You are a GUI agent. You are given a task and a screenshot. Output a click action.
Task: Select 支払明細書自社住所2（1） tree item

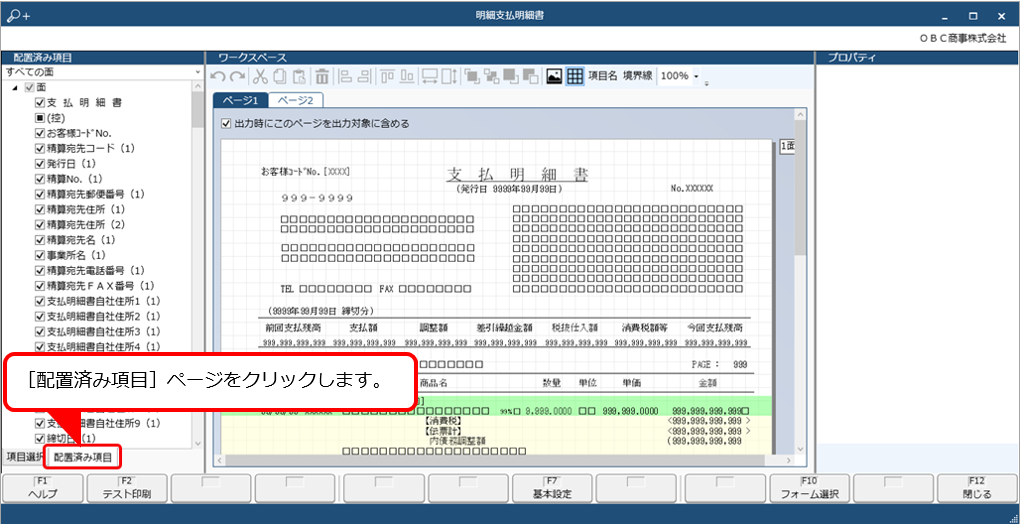103,317
